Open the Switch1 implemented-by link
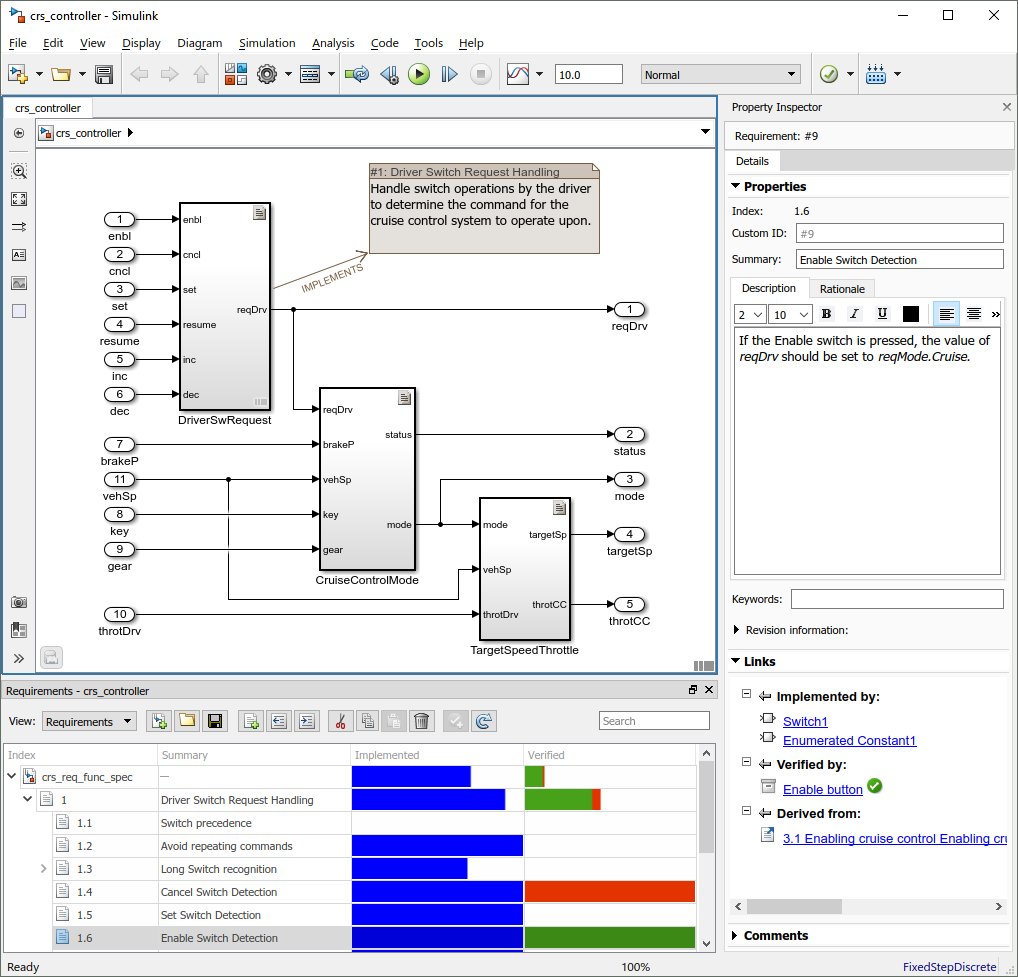Image resolution: width=1018 pixels, height=977 pixels. click(805, 721)
